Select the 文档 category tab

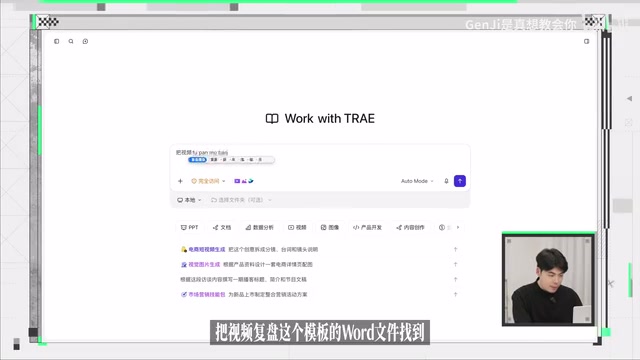click(x=222, y=227)
